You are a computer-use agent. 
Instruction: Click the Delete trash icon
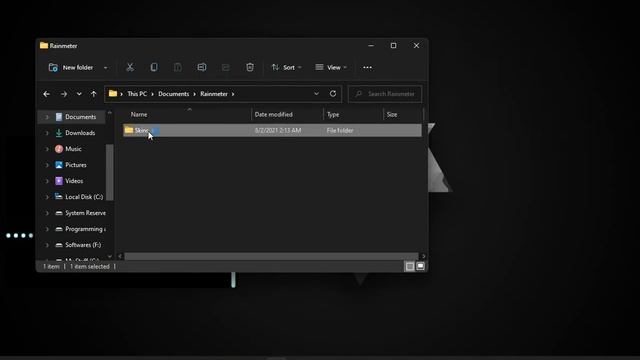click(x=250, y=67)
